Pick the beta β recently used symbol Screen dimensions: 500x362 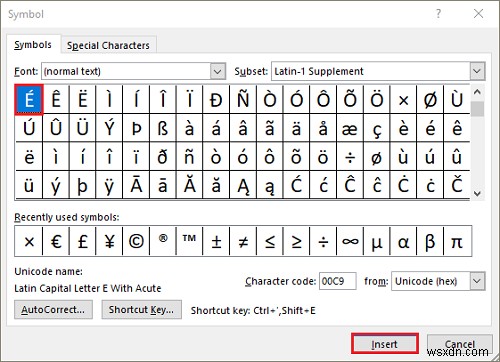click(x=430, y=241)
